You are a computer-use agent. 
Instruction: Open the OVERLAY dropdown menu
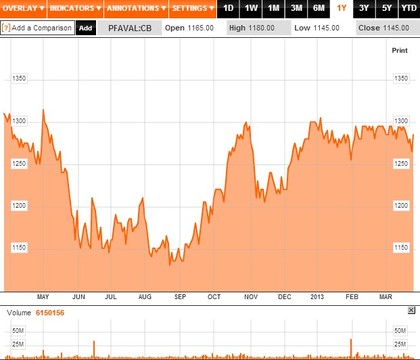23,8
